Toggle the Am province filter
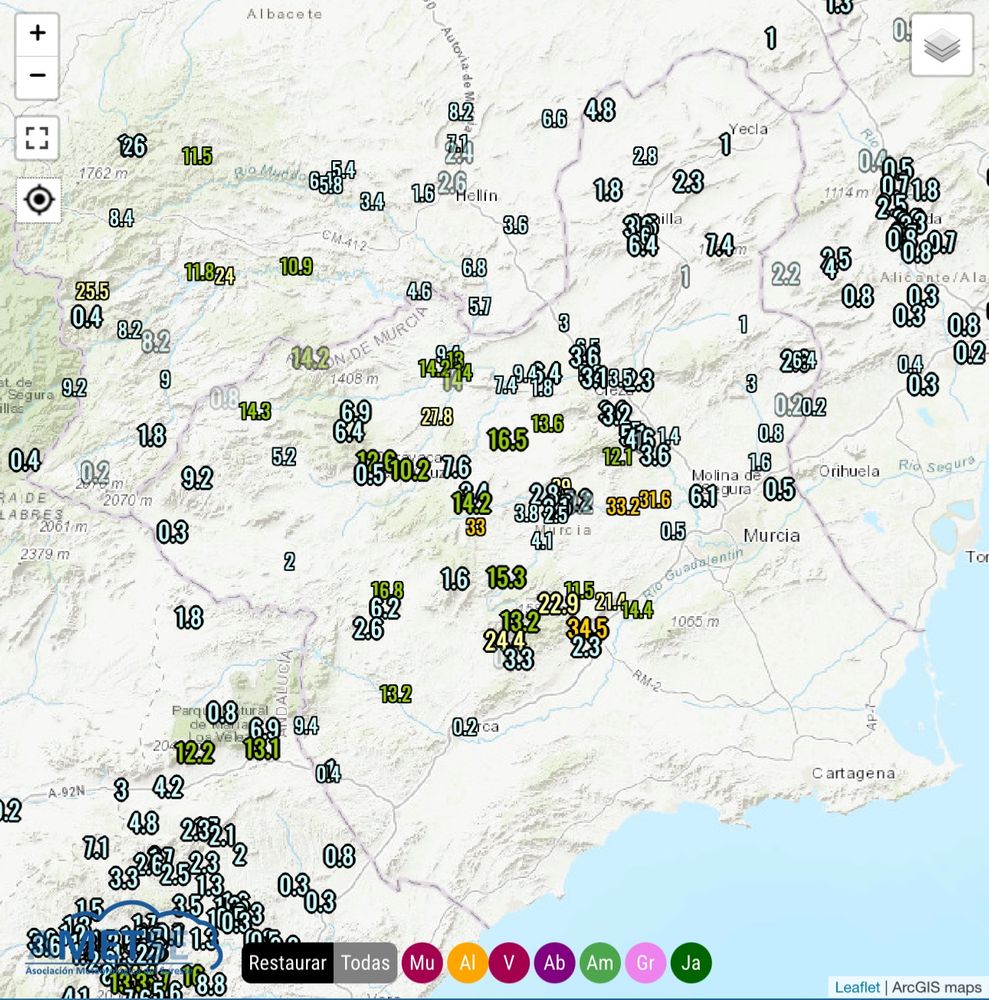Viewport: 989px width, 1000px height. click(599, 962)
